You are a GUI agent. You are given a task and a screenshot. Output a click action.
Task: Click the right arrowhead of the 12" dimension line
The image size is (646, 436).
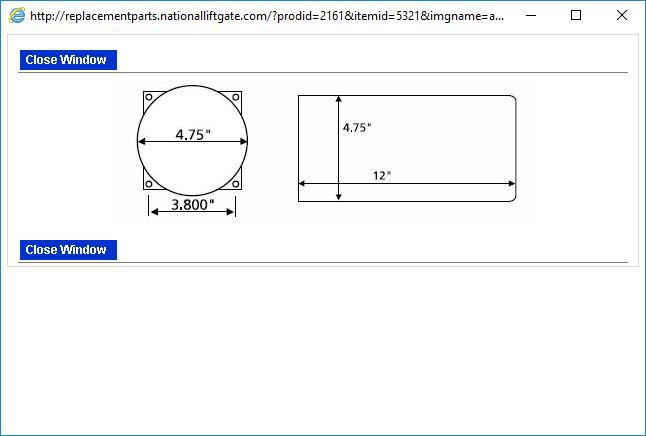[512, 184]
